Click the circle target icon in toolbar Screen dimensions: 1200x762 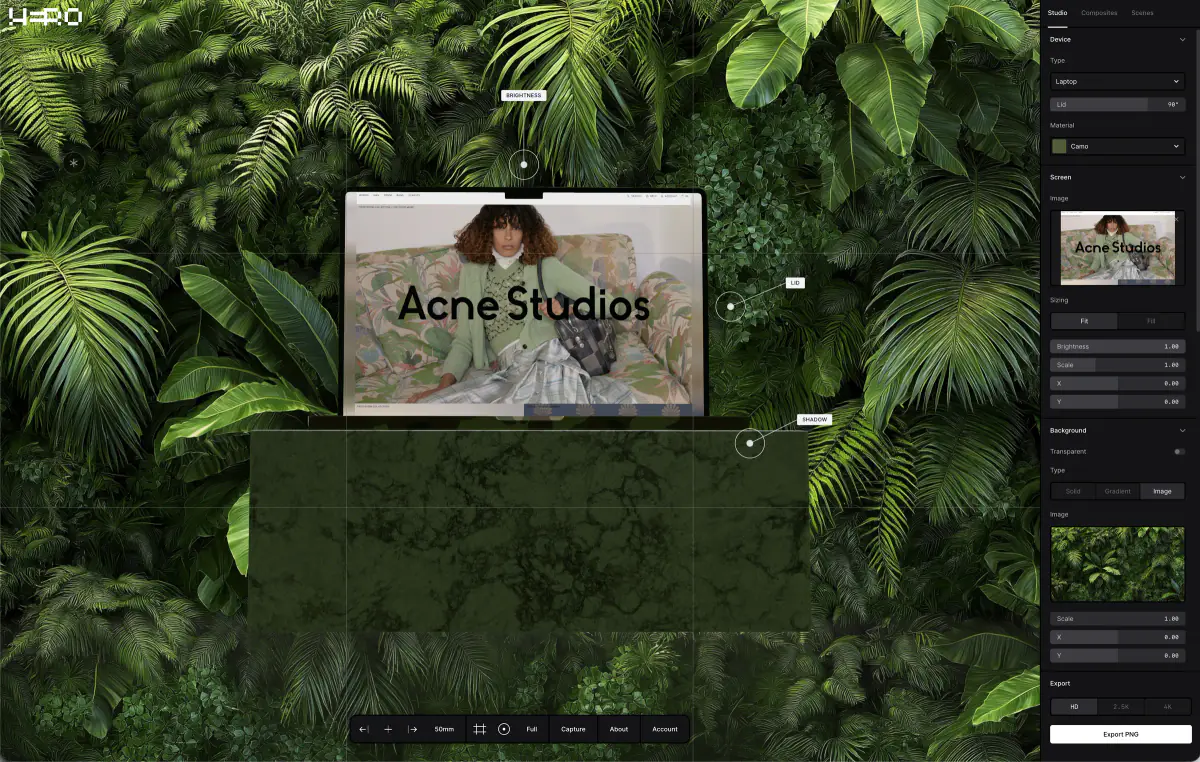504,729
